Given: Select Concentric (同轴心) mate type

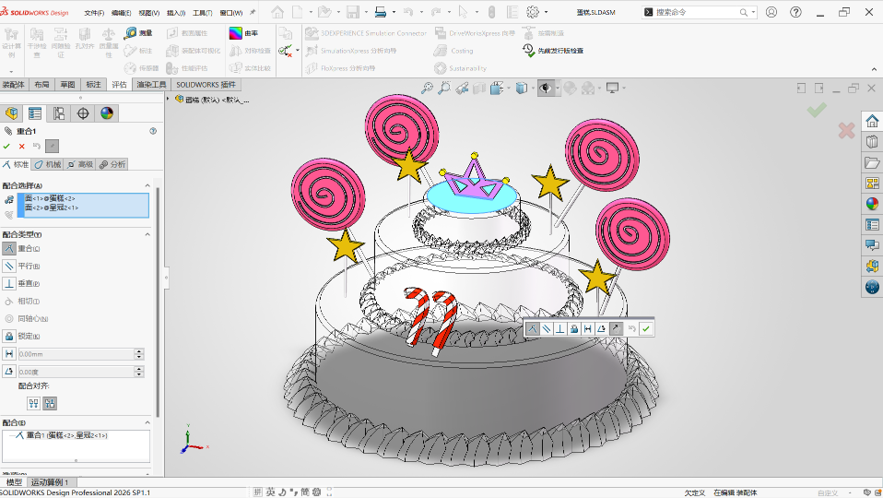Looking at the screenshot, I should click(9, 319).
